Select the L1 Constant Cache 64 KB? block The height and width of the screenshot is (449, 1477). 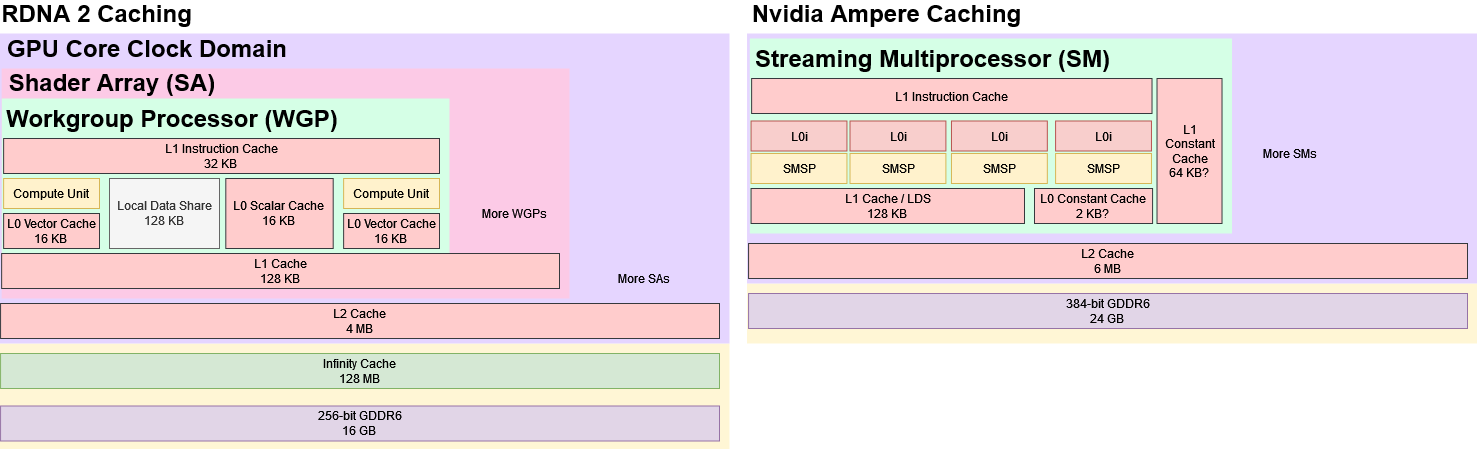pyautogui.click(x=1189, y=151)
